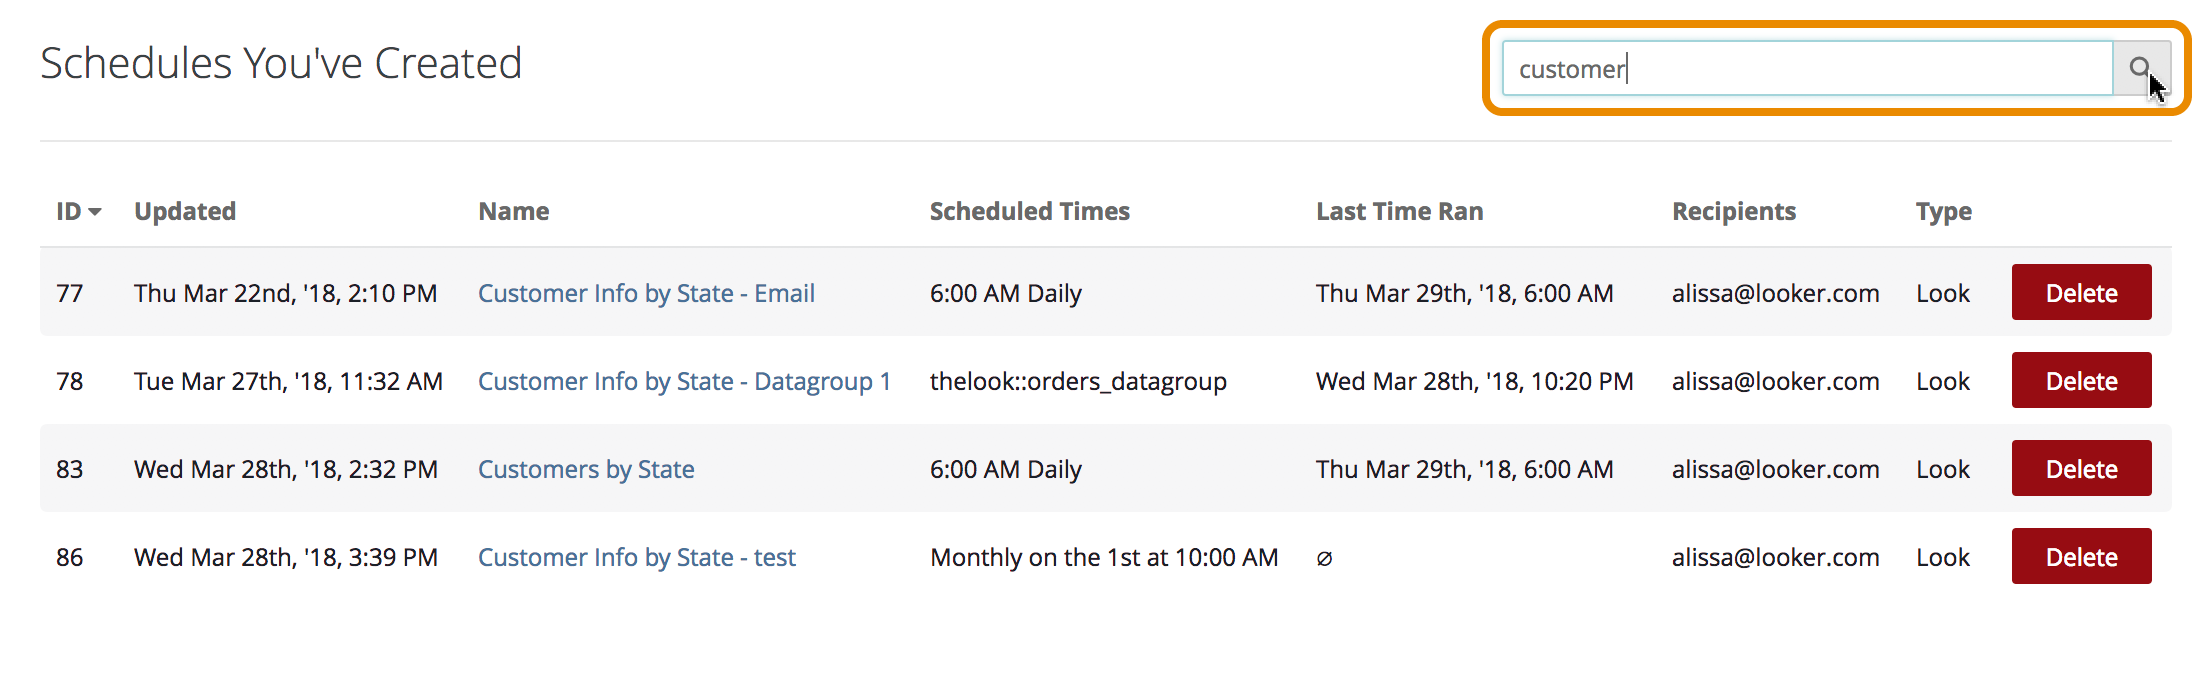Click the thelook::orders_datagroup scheduled time cell
The image size is (2212, 690).
[x=1078, y=381]
